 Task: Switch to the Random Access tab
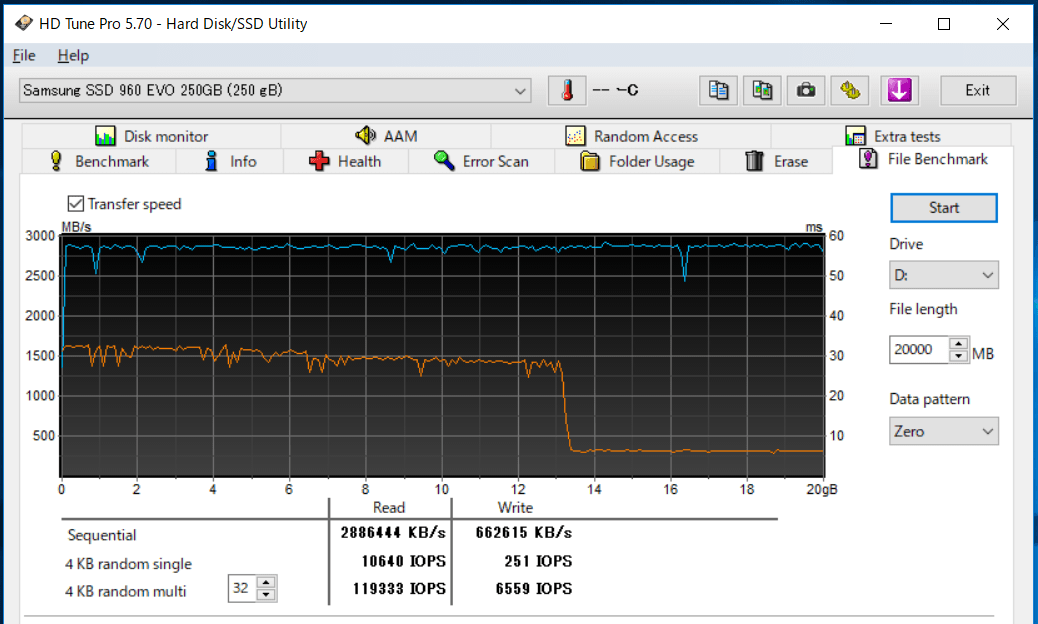[x=631, y=136]
